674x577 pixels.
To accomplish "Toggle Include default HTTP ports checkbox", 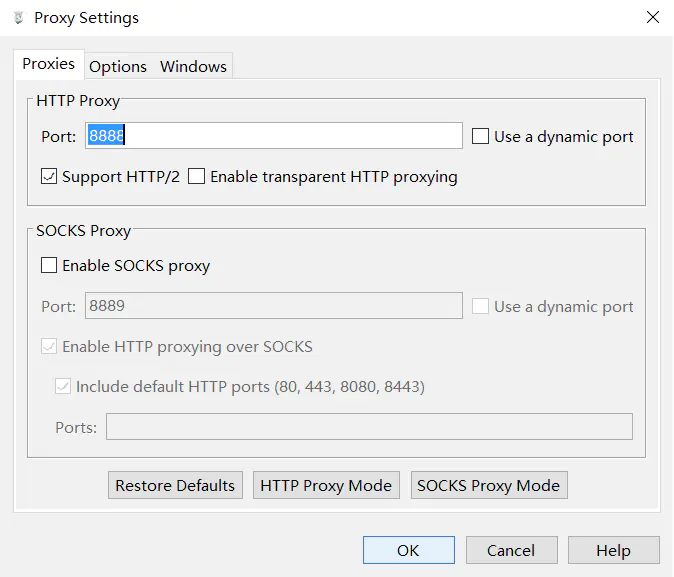I will pos(63,386).
